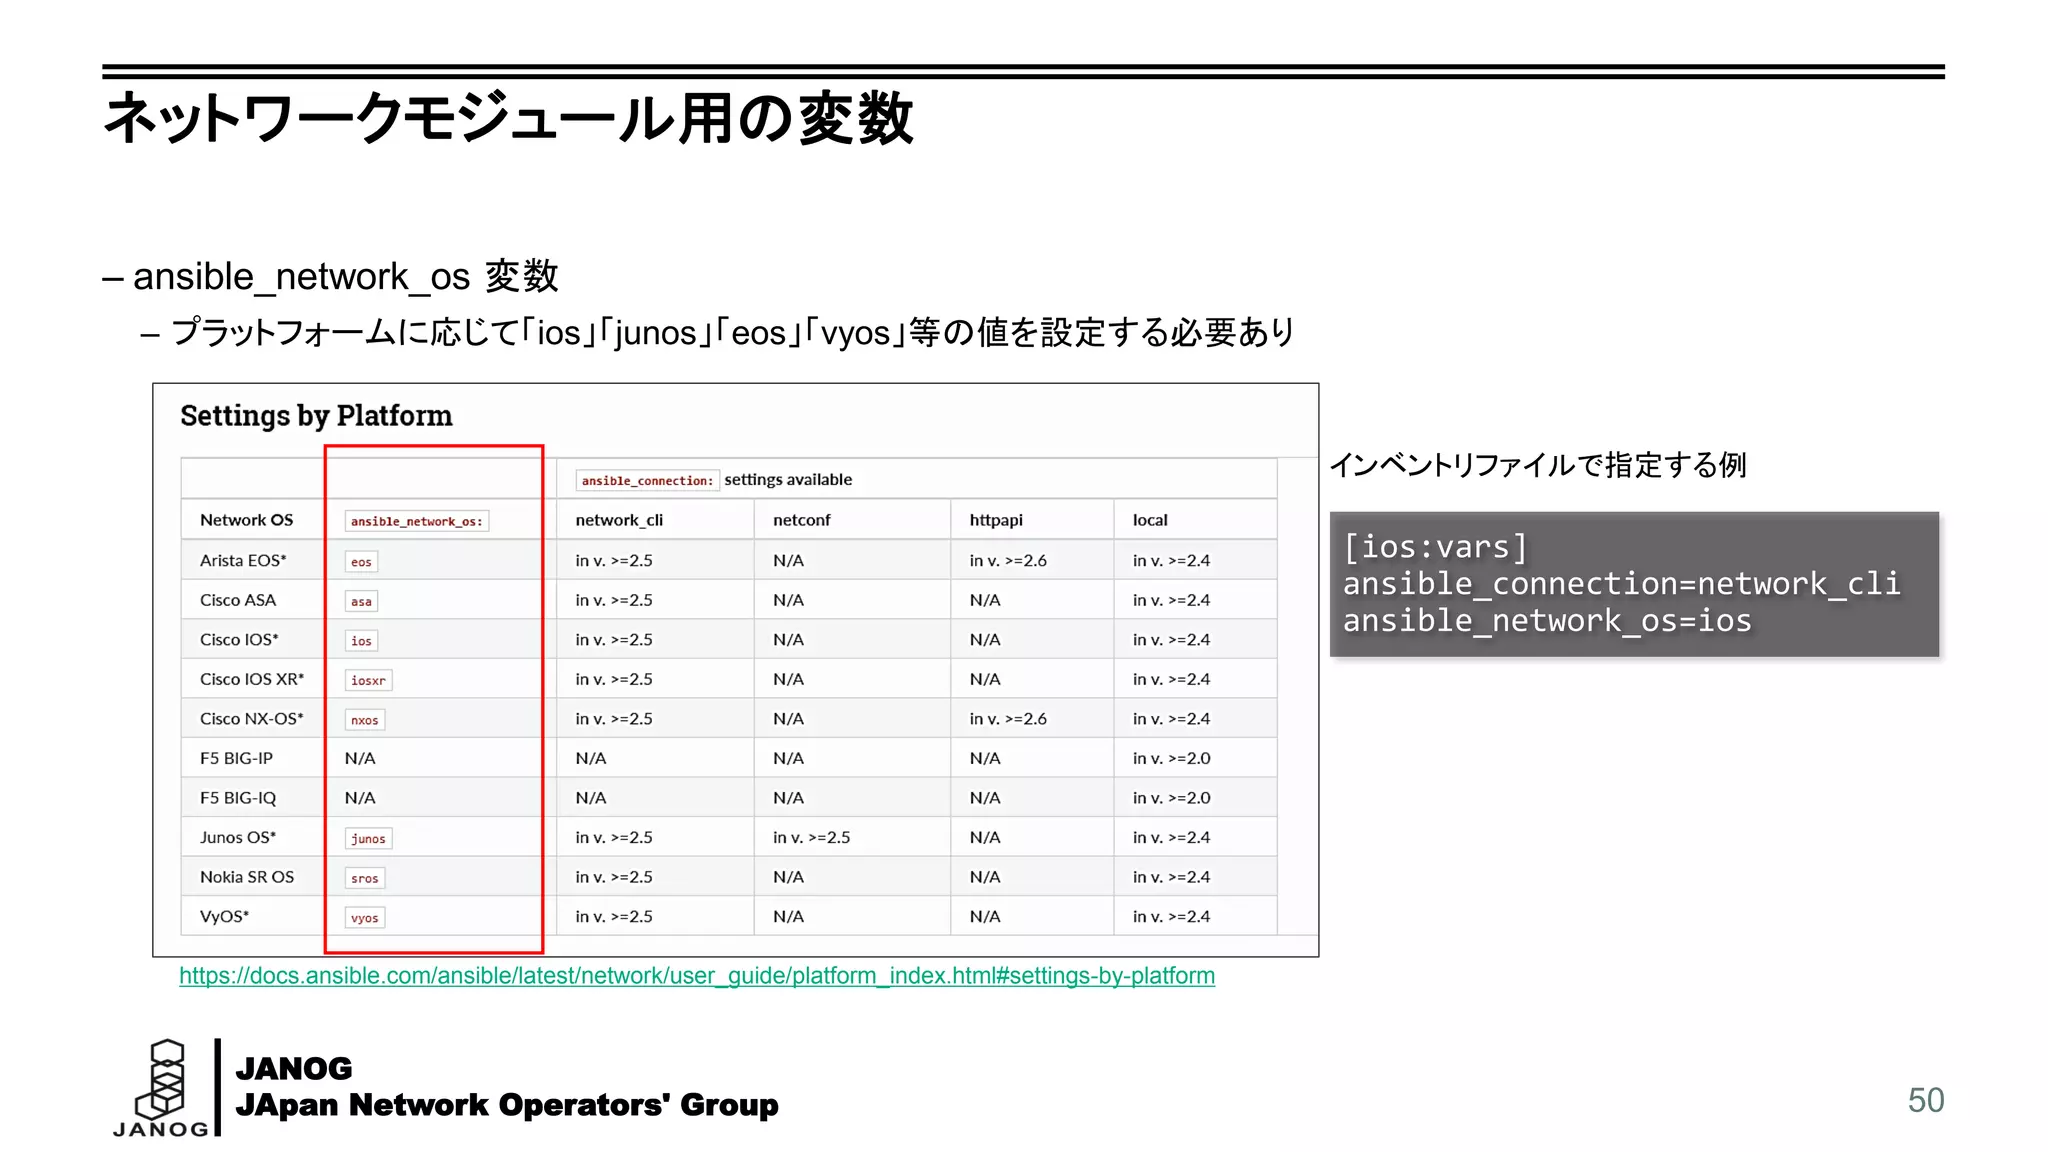Click 'JApan Network Operators' Group' text
The image size is (2048, 1152).
(507, 1105)
